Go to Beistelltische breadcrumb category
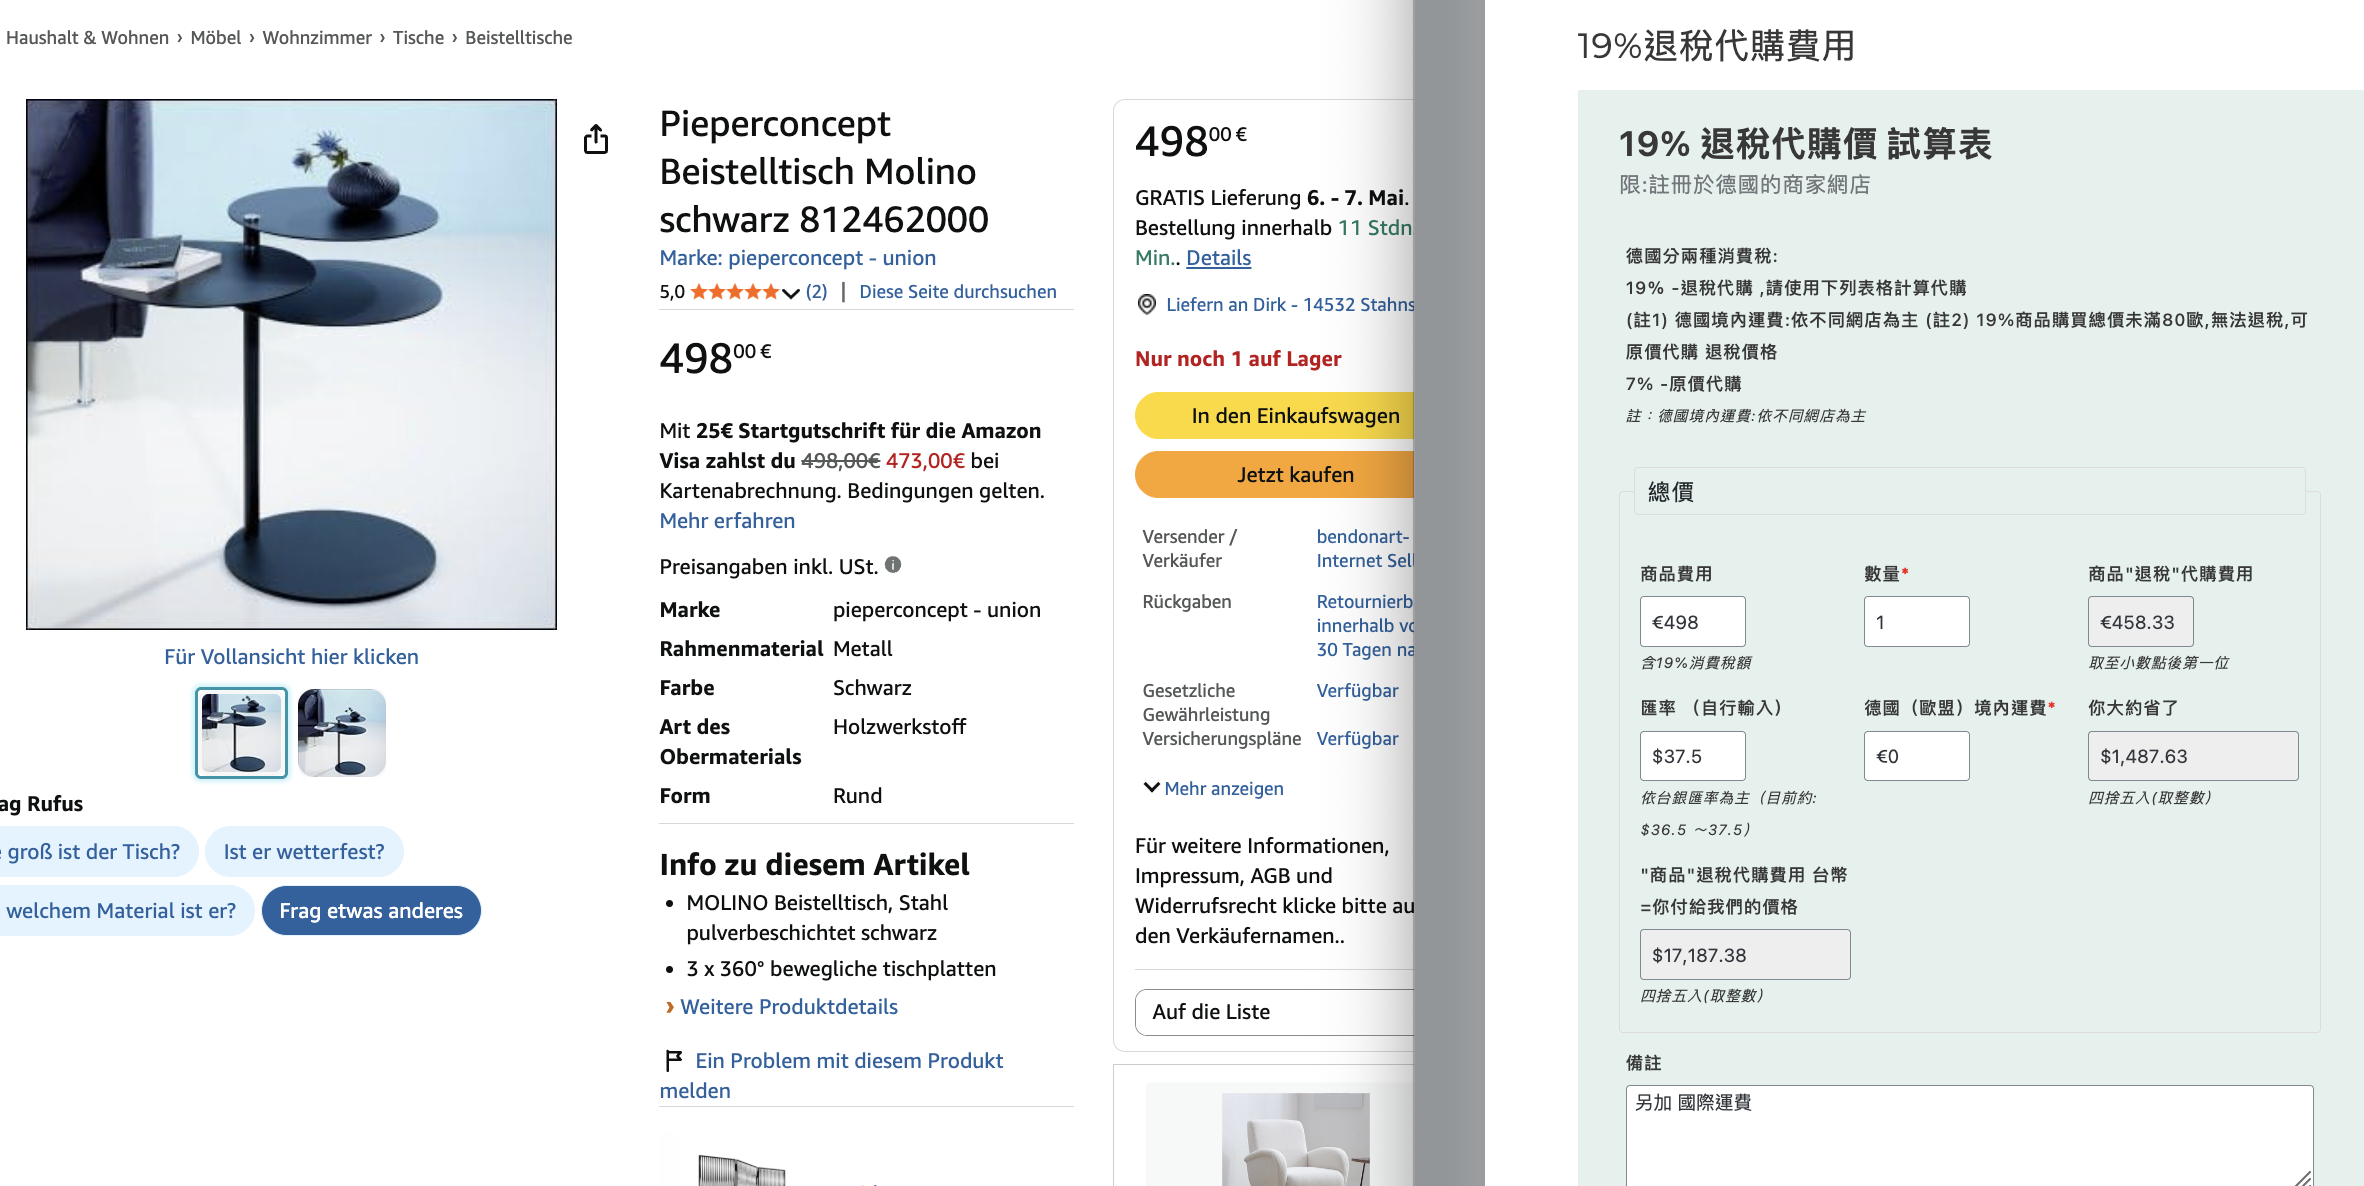 pos(519,38)
